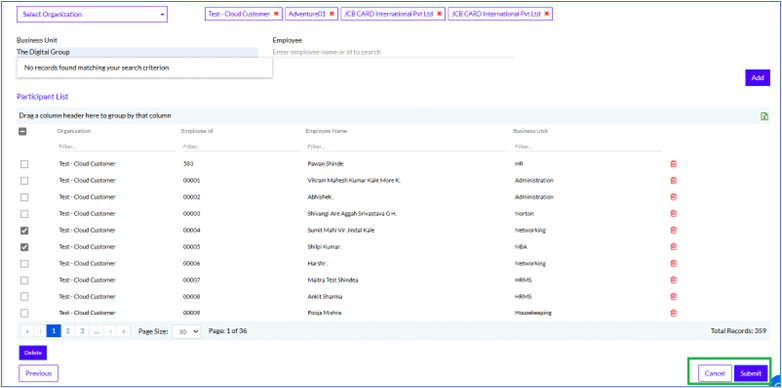
Task: Select checkbox for employee 00001
Action: coord(24,181)
